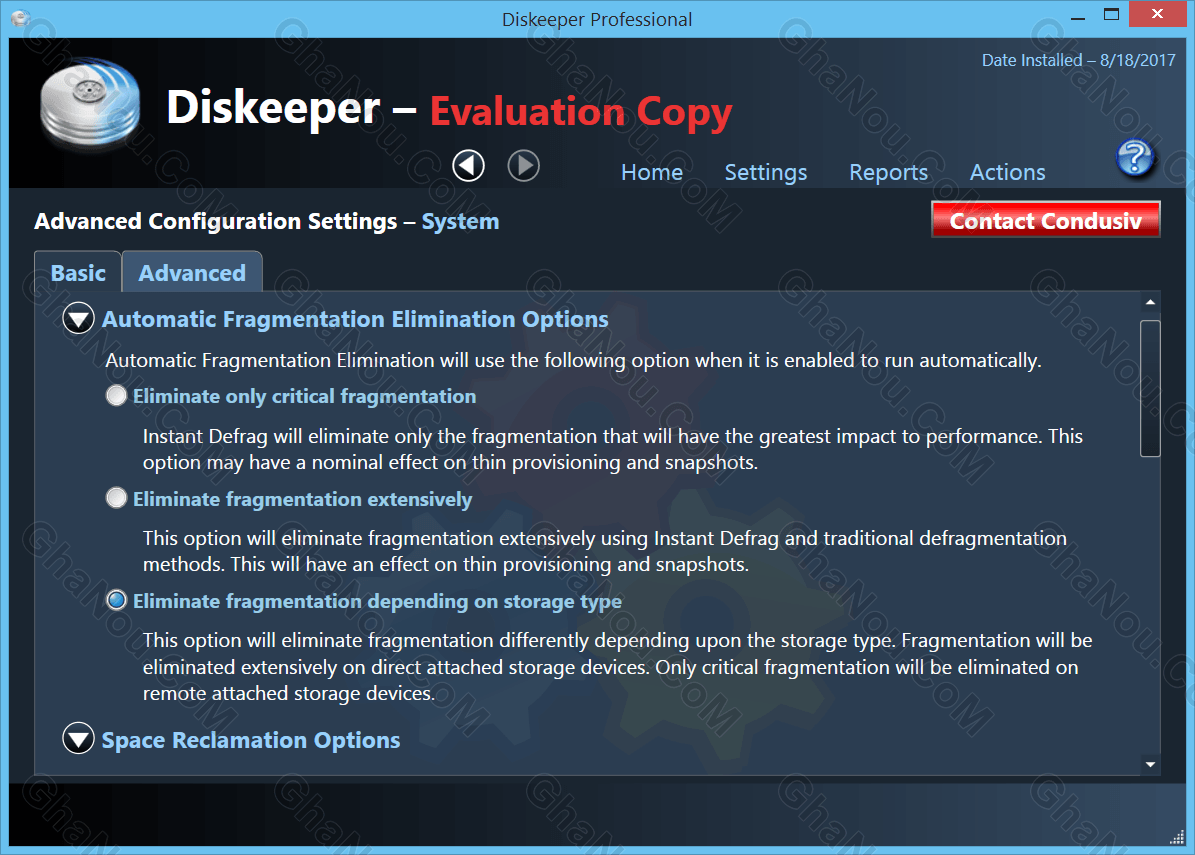
Task: Close the Diskeeper Professional window
Action: [1157, 14]
